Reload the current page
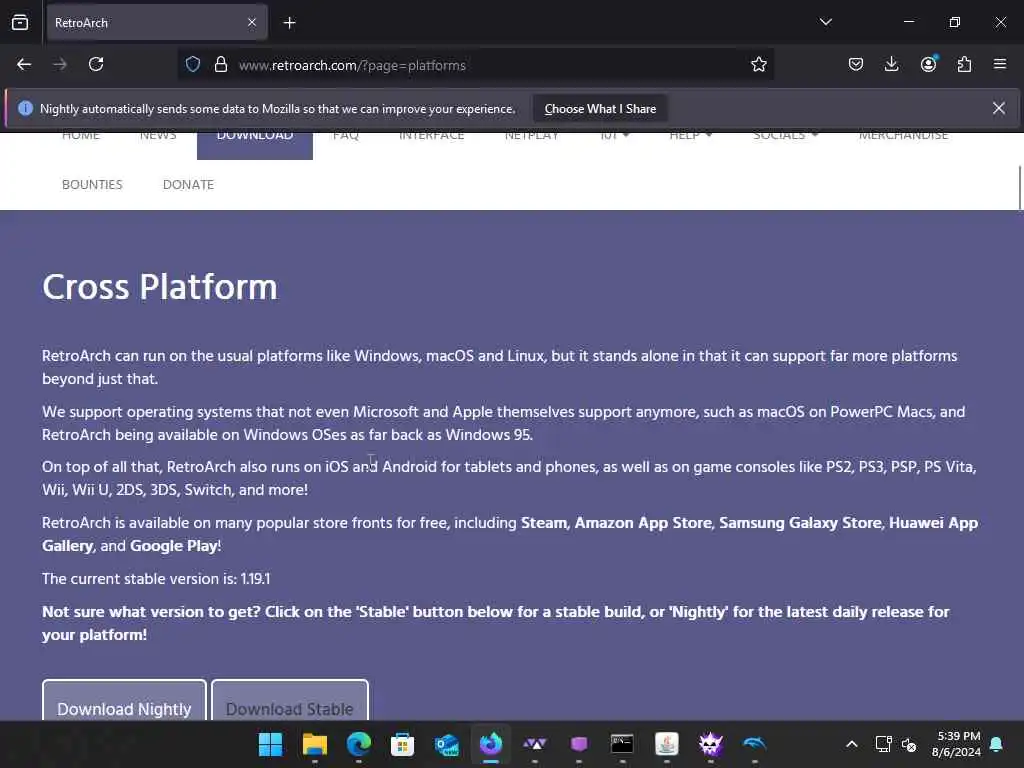Screen dimensions: 1024x768 click(x=96, y=65)
